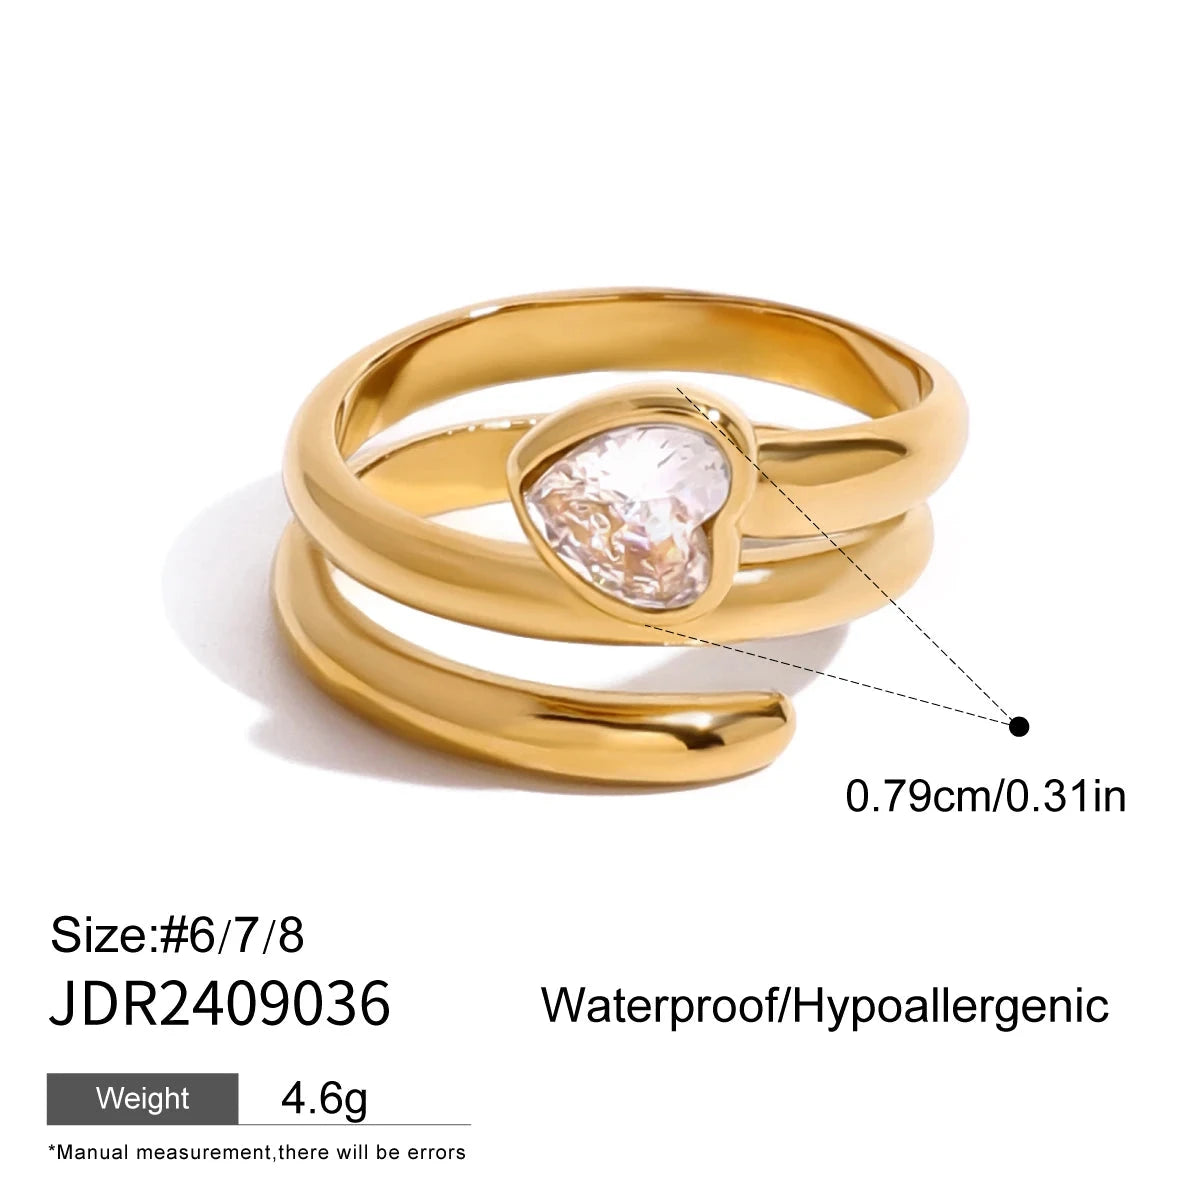This screenshot has width=1200, height=1200.
Task: Select the JDR2409036 product code
Action: tap(220, 1004)
